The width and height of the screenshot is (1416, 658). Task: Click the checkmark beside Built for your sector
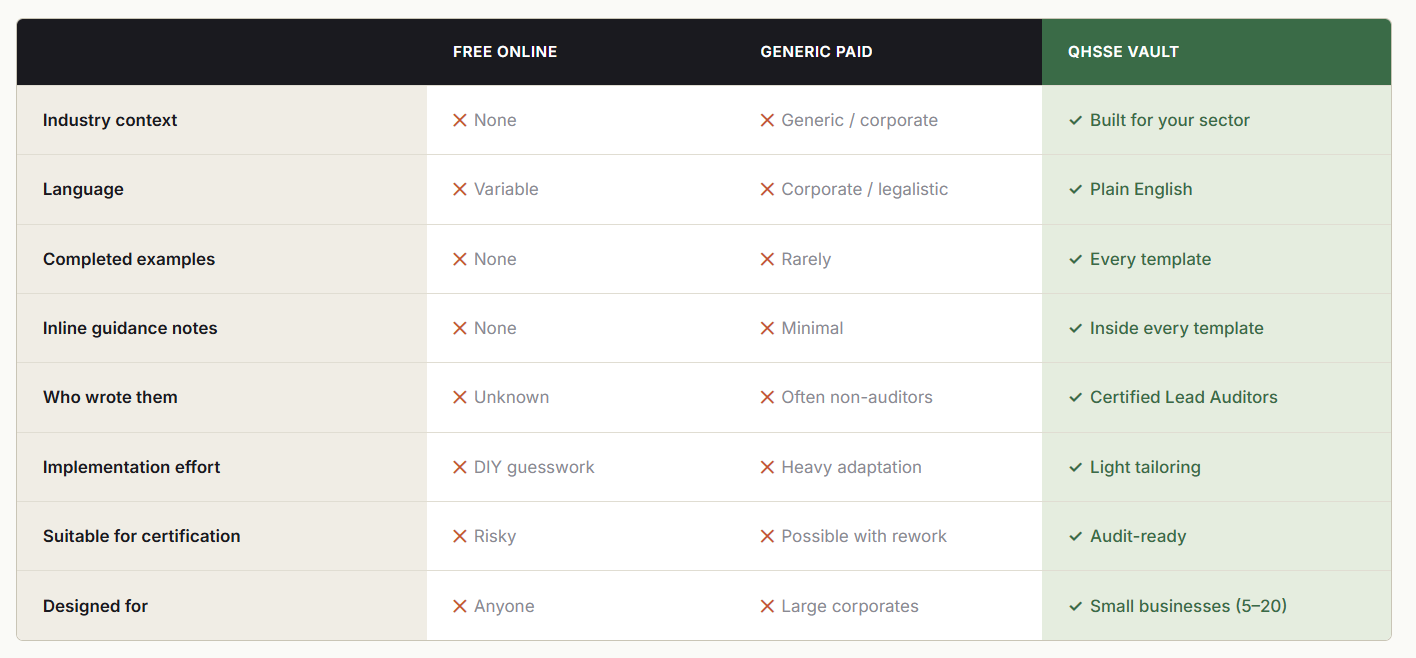1076,120
